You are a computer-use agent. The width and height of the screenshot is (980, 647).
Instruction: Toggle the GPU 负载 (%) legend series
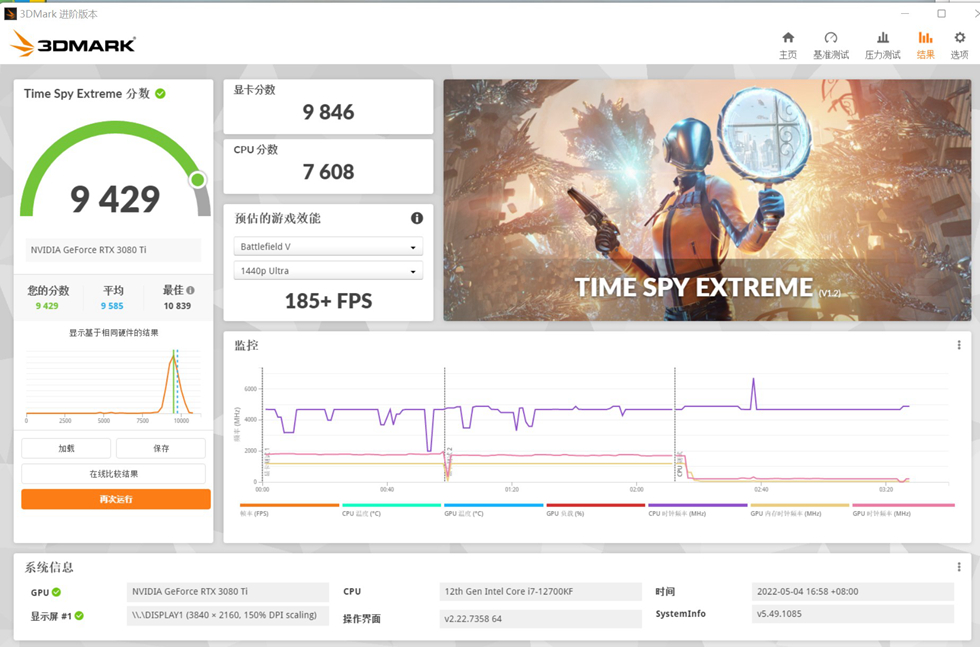596,510
